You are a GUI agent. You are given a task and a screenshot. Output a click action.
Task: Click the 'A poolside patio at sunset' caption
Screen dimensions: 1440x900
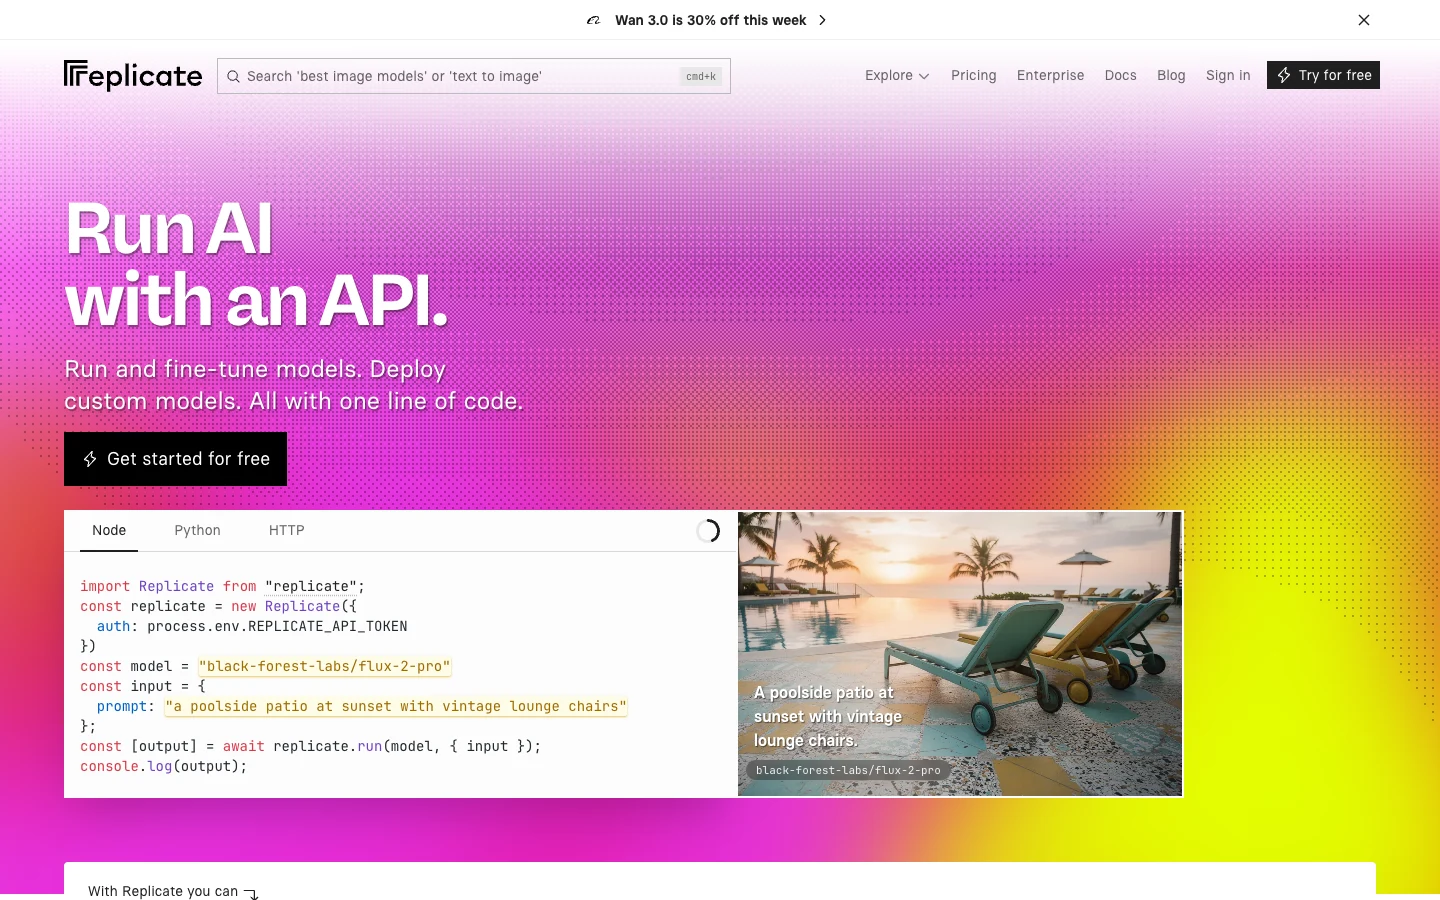[828, 716]
